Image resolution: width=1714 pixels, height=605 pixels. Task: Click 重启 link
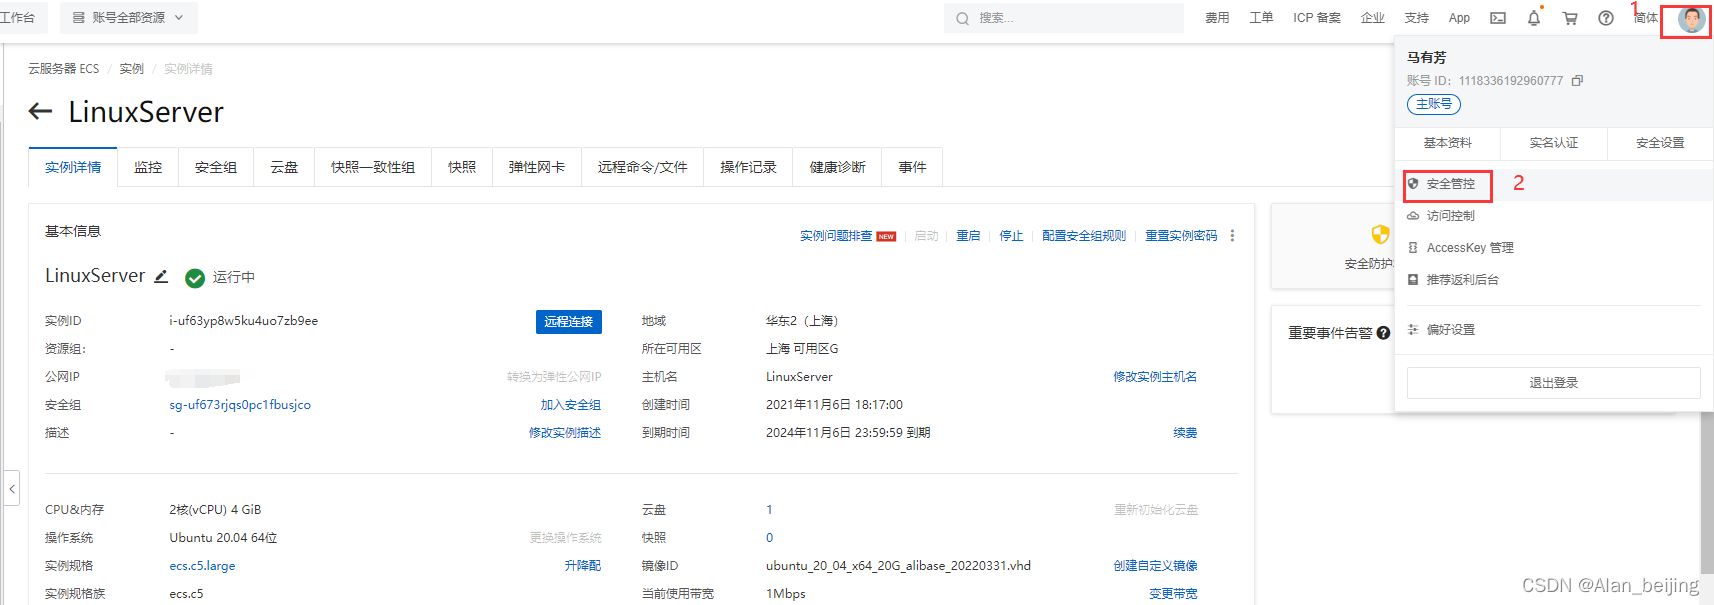968,236
